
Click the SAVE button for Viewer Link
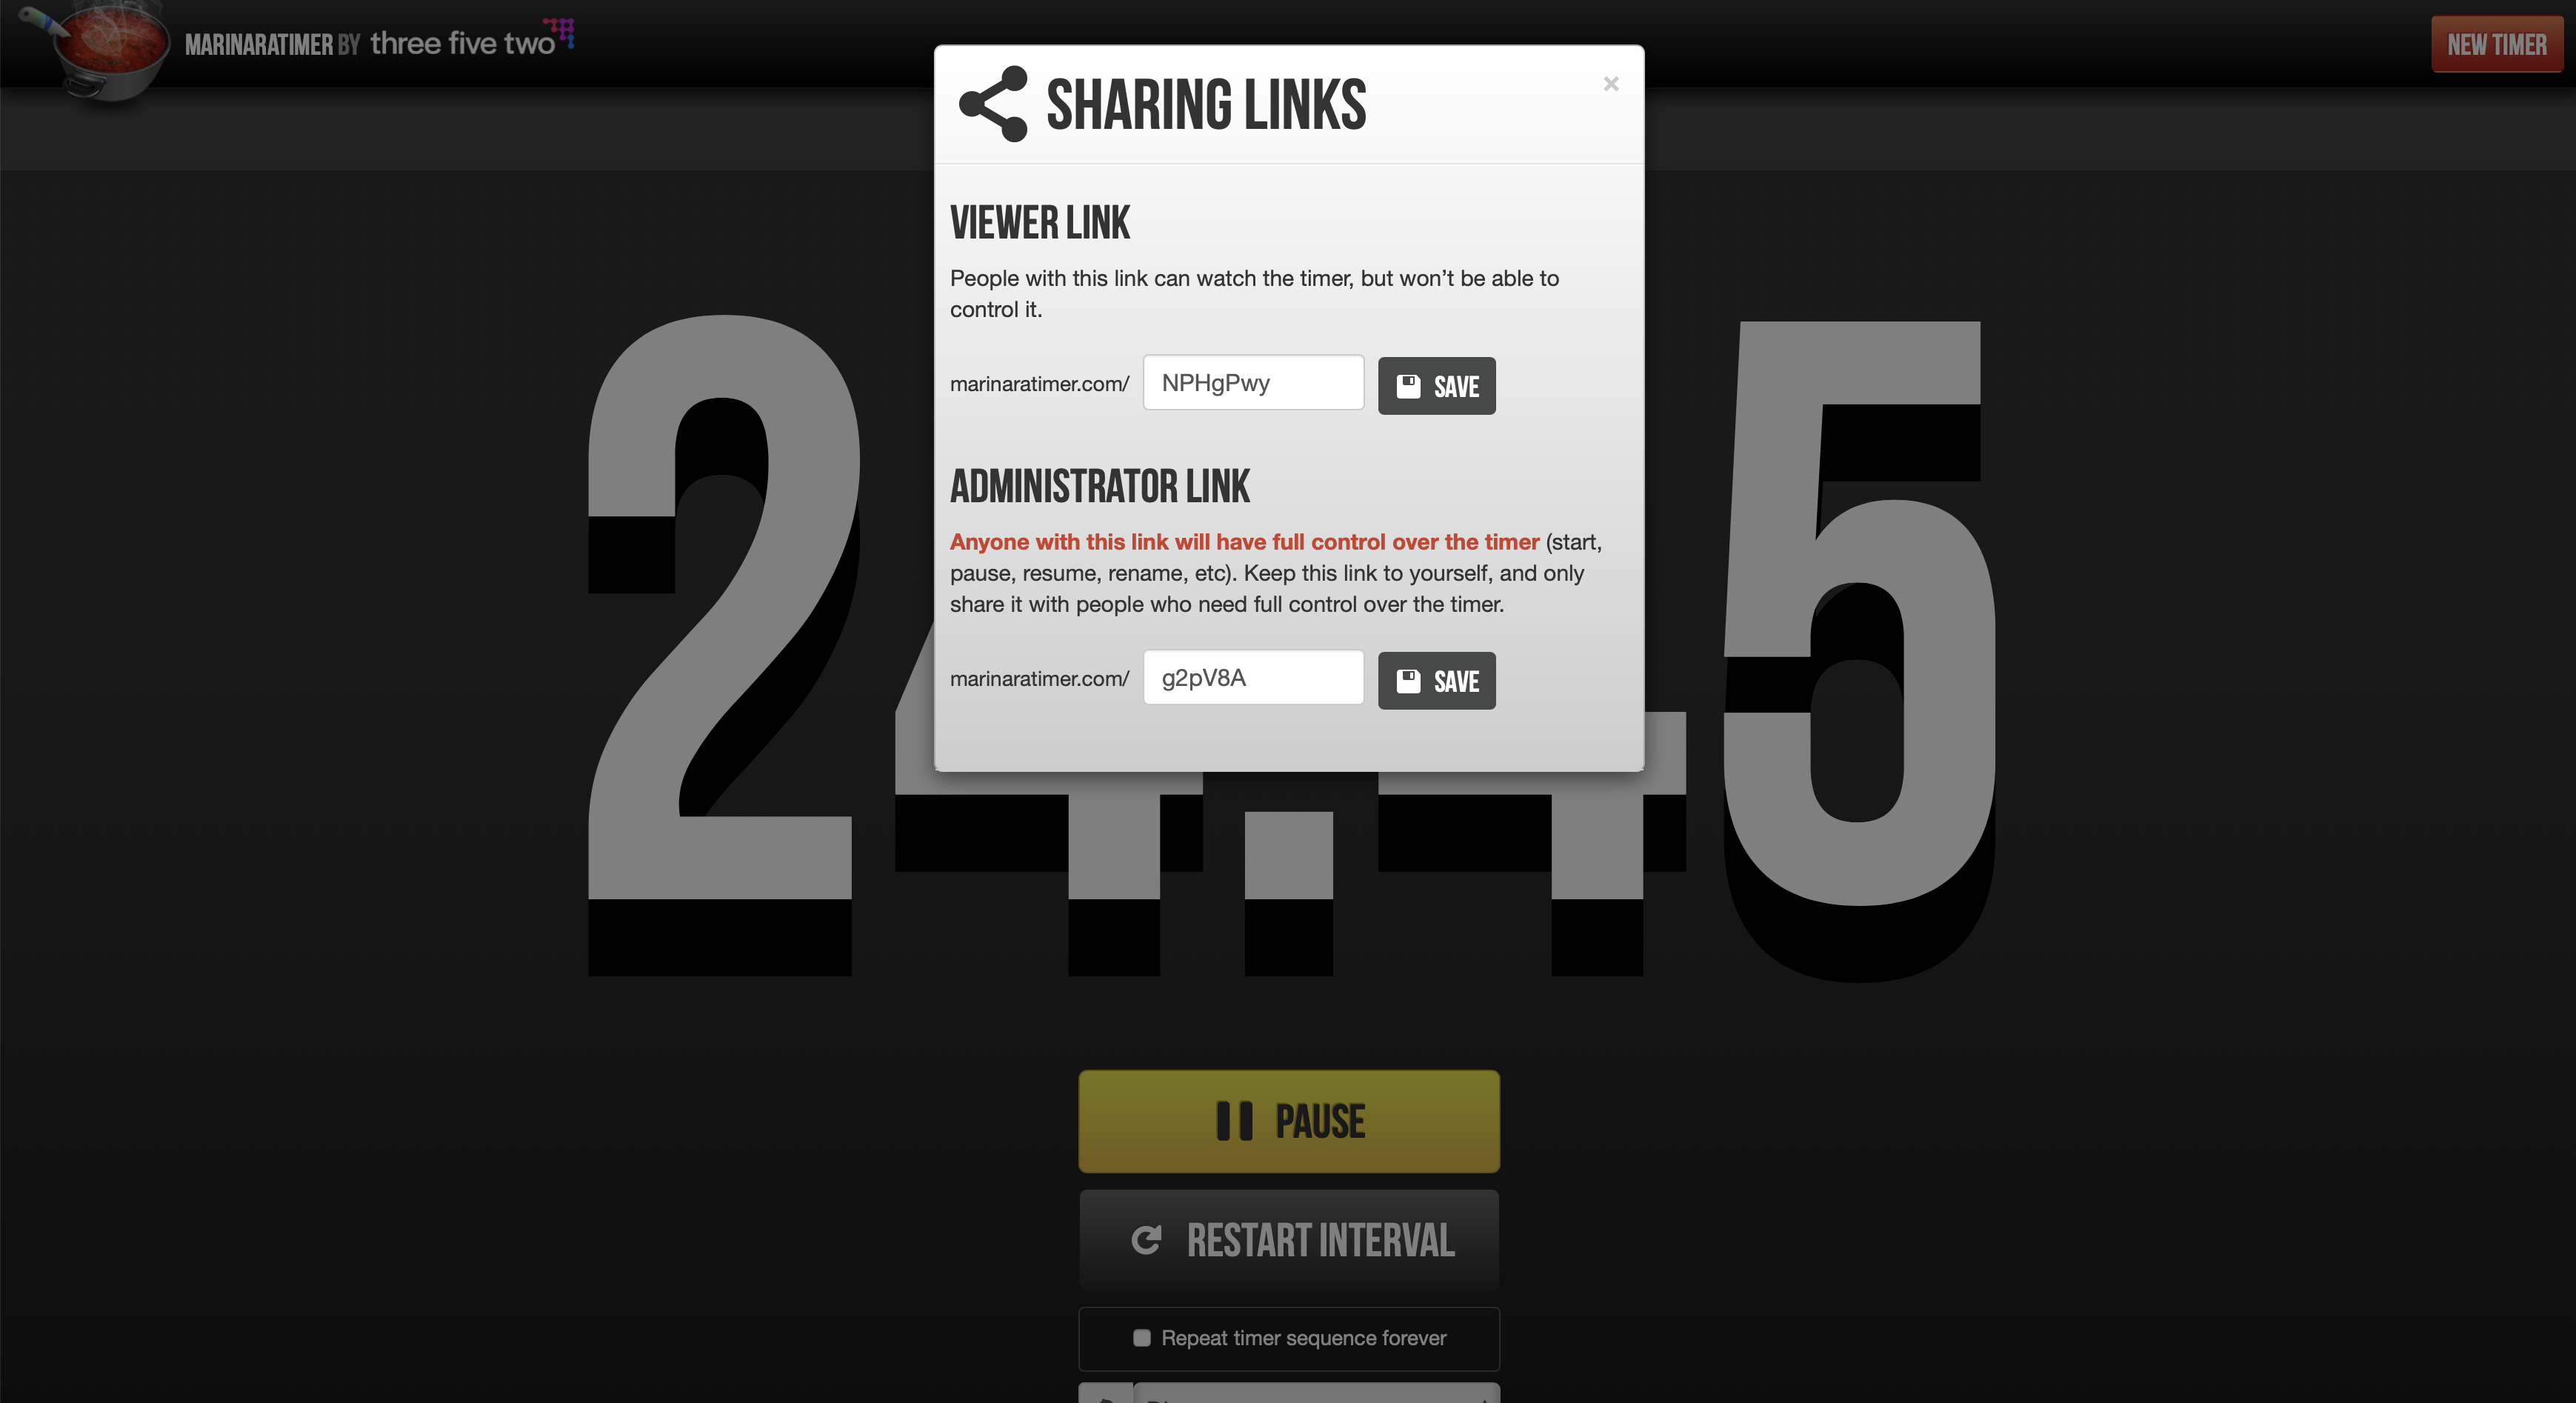pyautogui.click(x=1436, y=385)
